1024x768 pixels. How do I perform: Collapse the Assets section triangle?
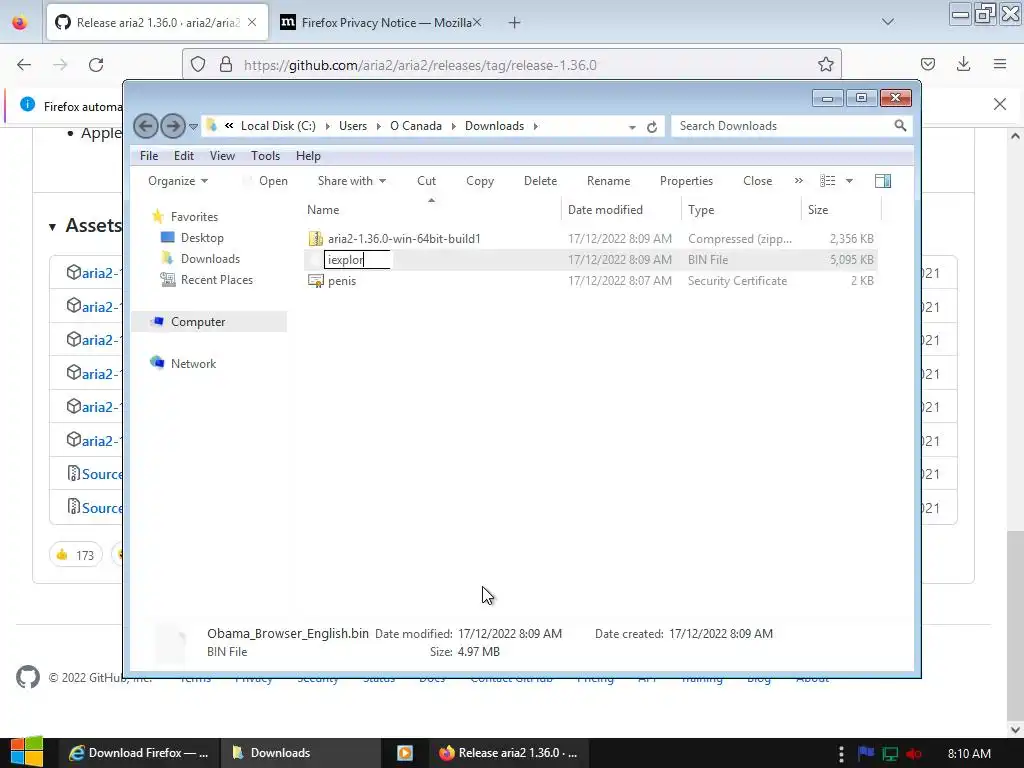pos(52,227)
